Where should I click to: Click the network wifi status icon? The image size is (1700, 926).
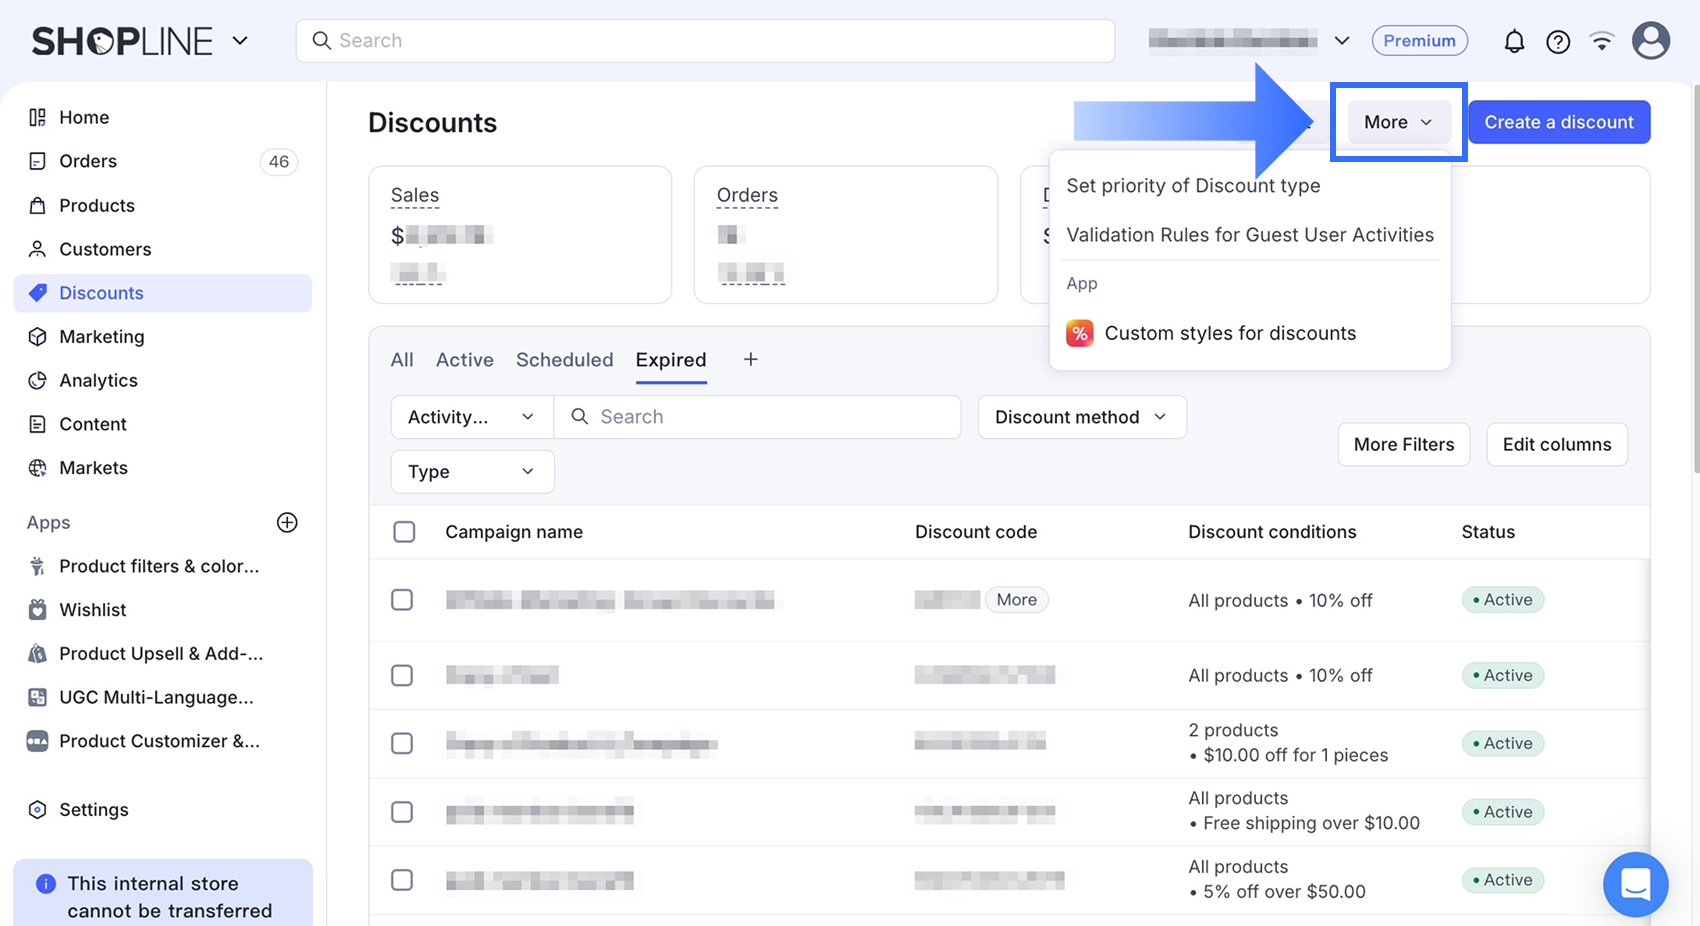coord(1602,41)
